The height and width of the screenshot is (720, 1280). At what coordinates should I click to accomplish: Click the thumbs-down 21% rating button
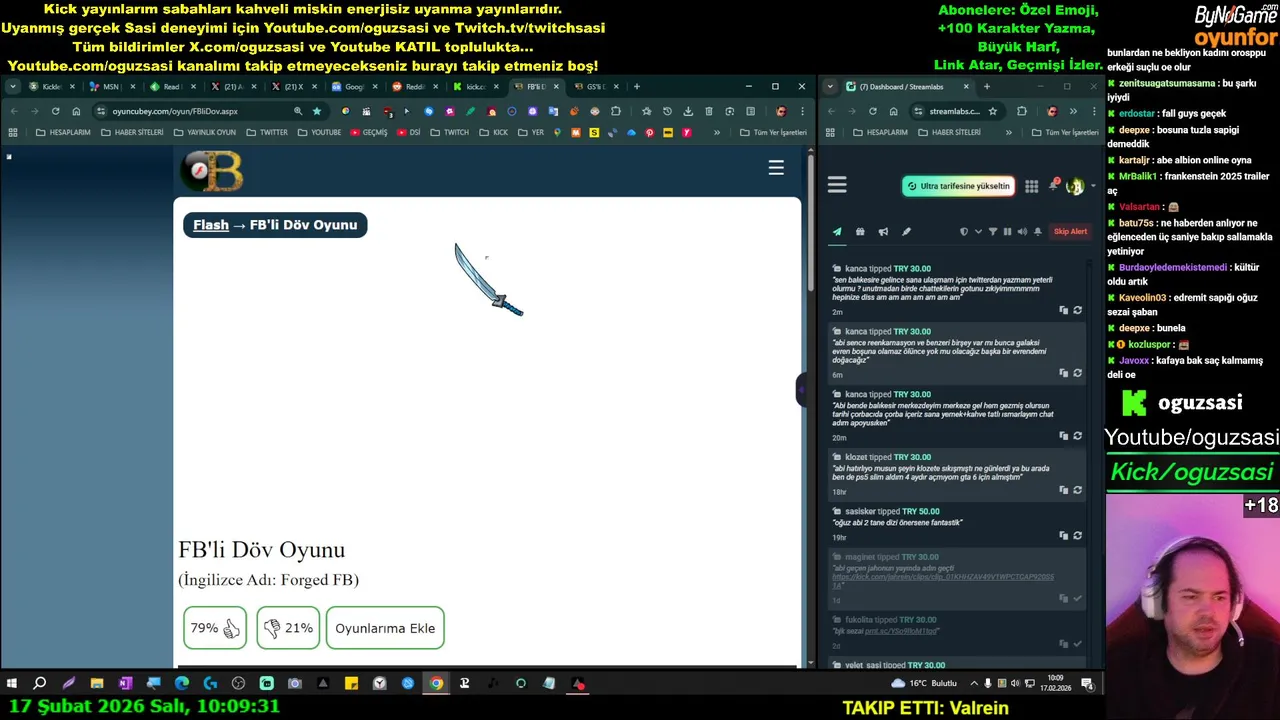pos(288,628)
